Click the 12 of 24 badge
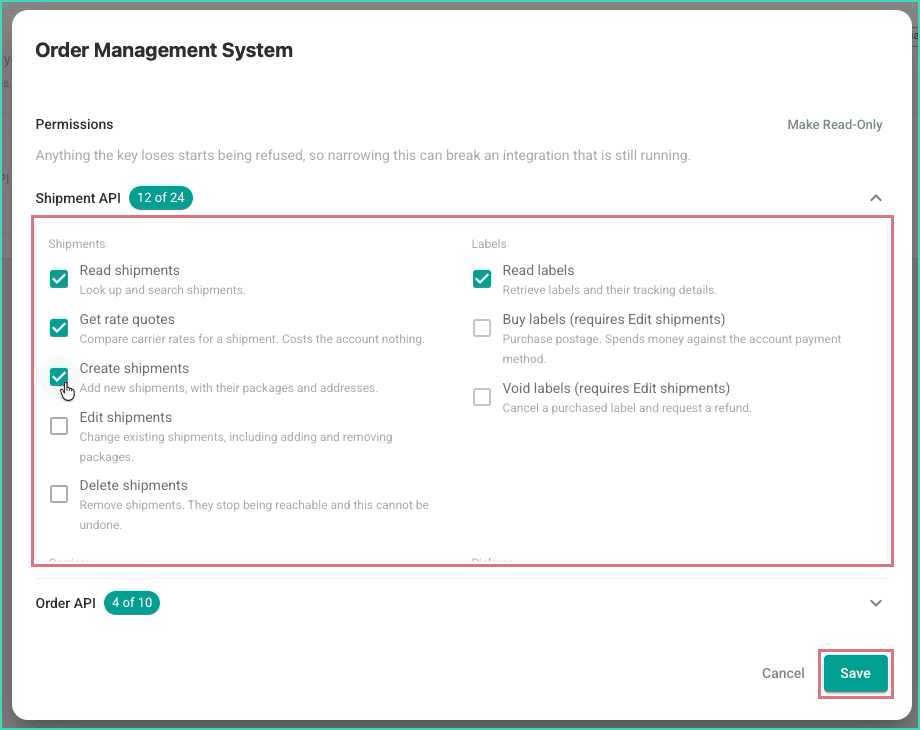This screenshot has width=920, height=730. pos(161,198)
